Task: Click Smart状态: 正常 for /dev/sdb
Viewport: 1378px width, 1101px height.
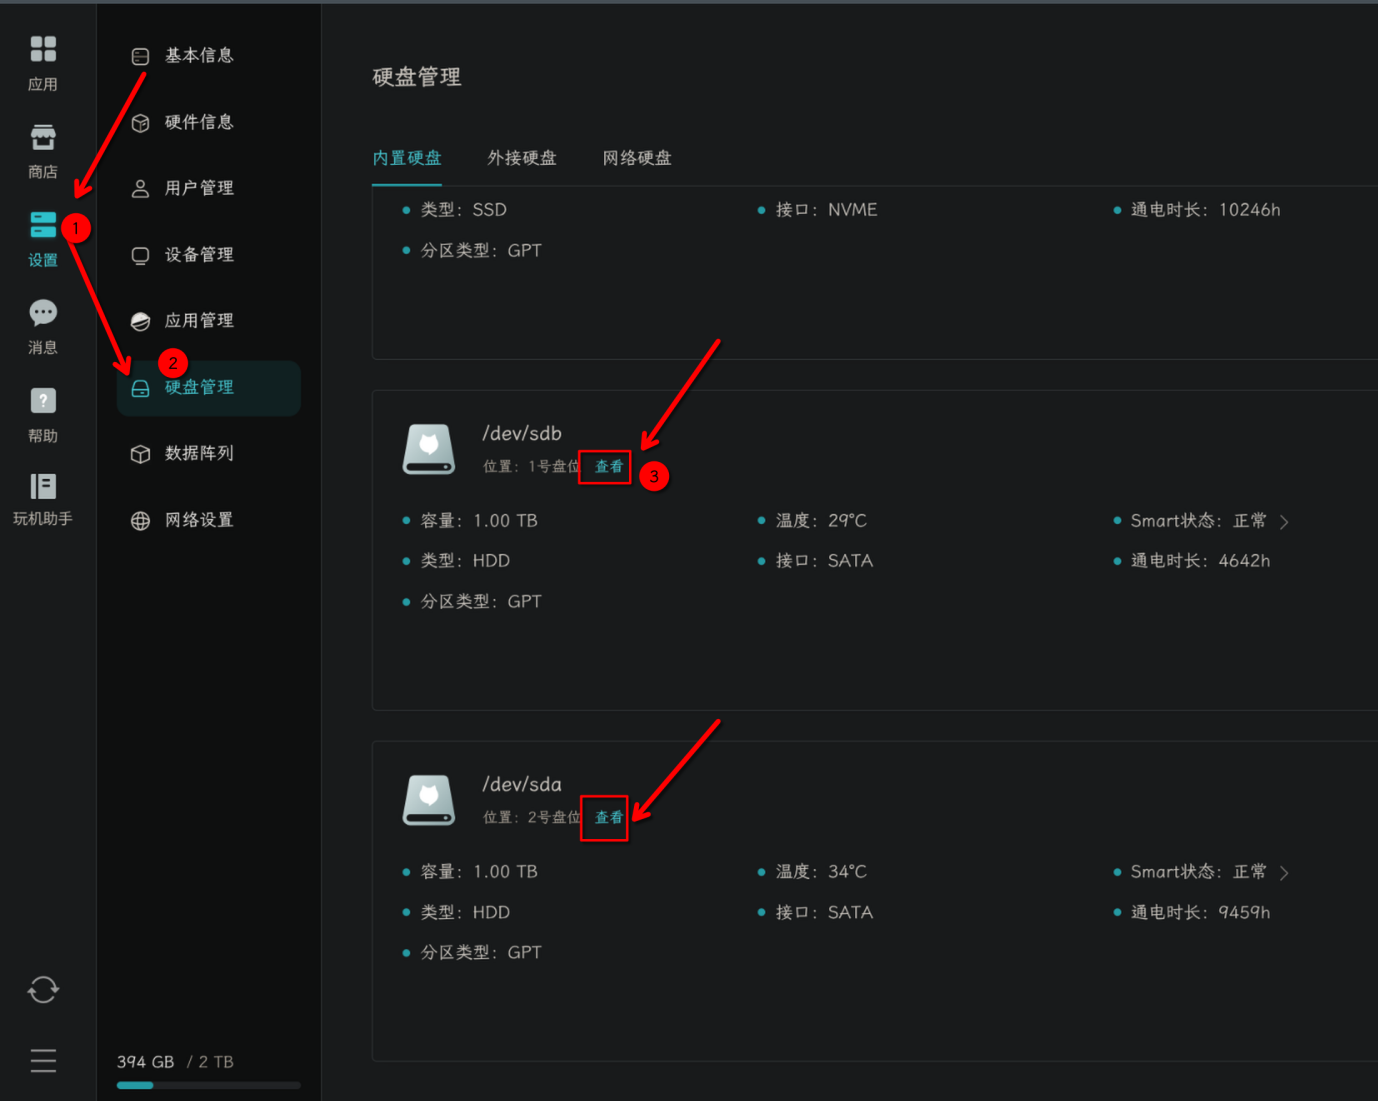Action: tap(1198, 520)
